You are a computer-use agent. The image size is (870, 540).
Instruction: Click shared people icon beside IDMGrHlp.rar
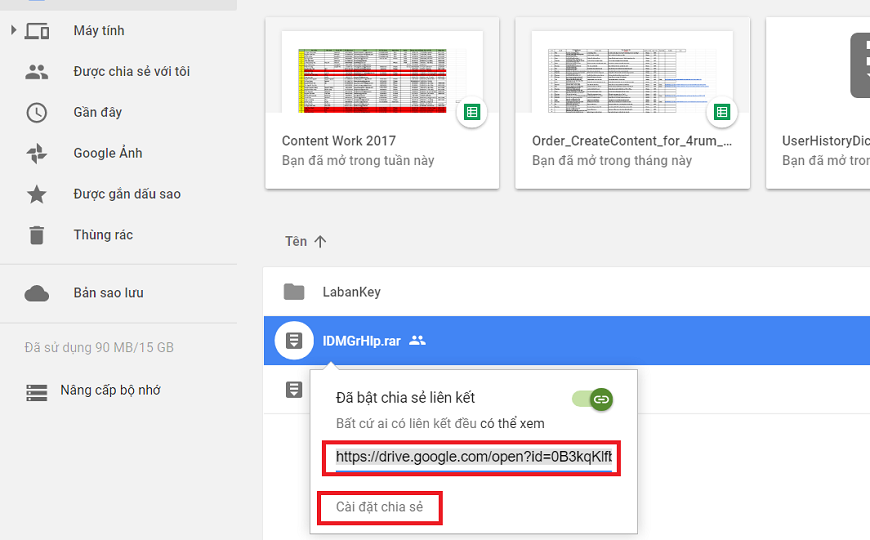(417, 341)
